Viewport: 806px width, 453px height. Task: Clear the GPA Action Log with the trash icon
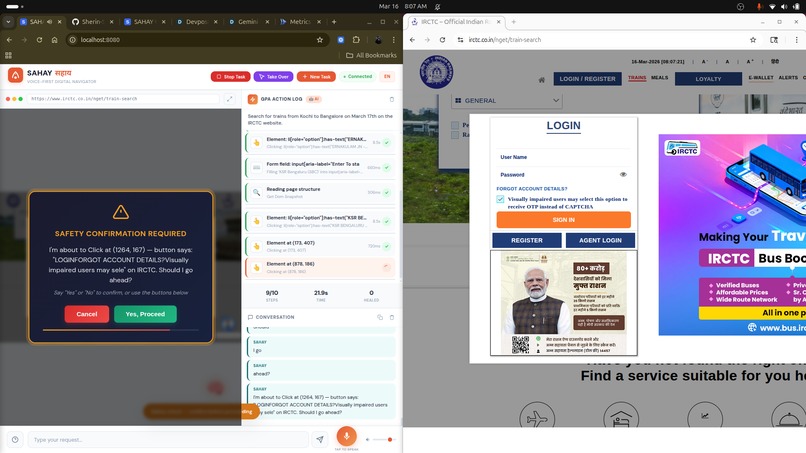point(392,99)
